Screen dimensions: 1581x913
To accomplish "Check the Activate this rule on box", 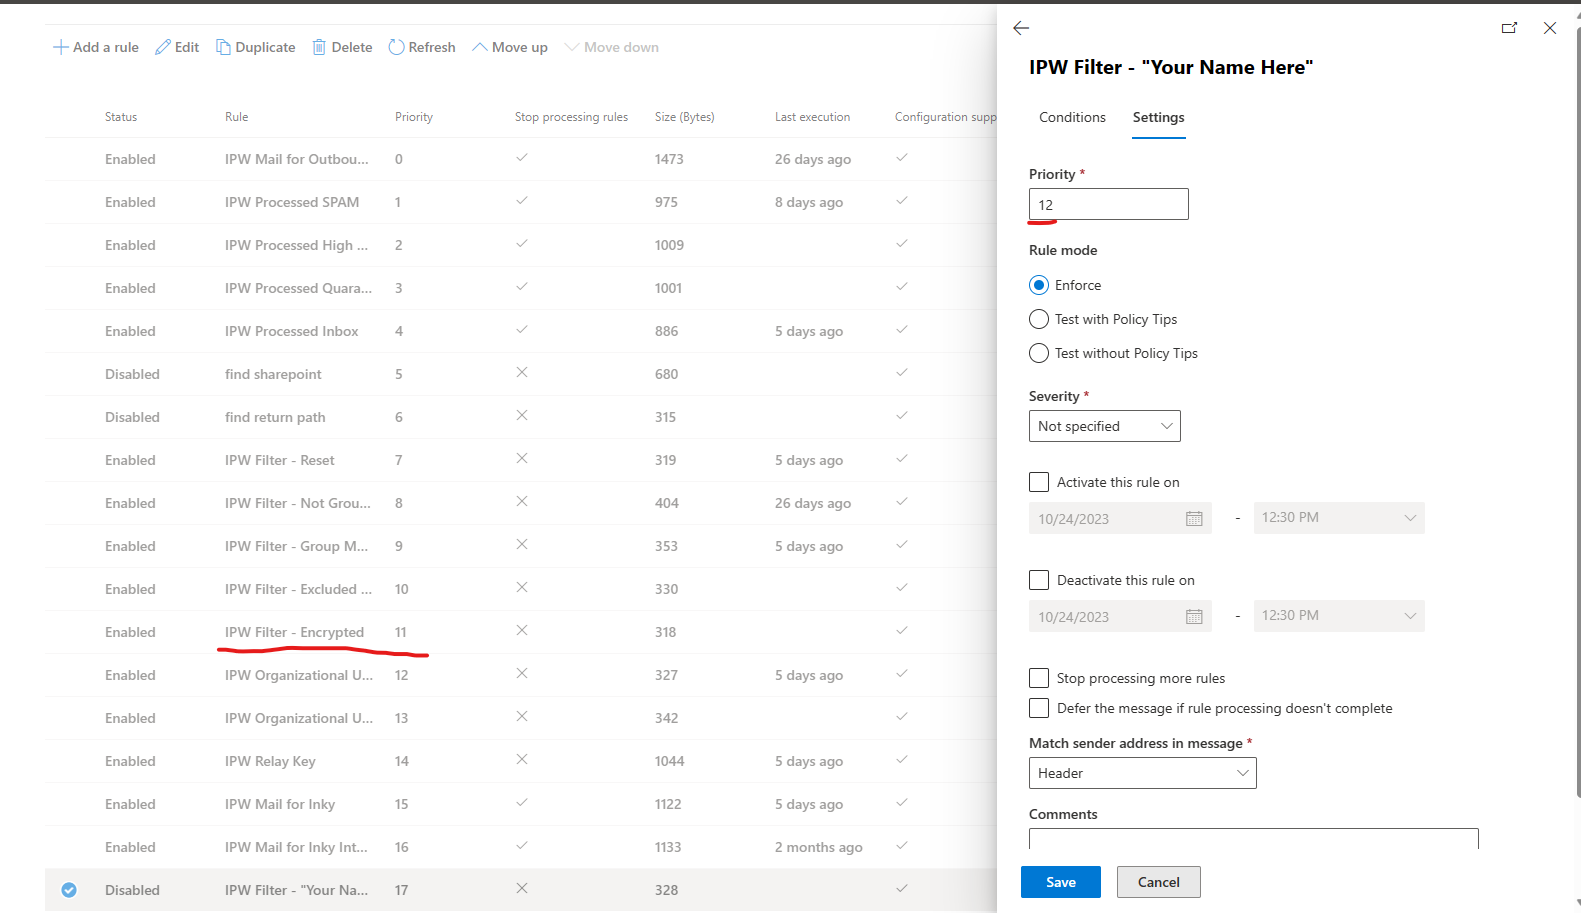I will tap(1039, 482).
